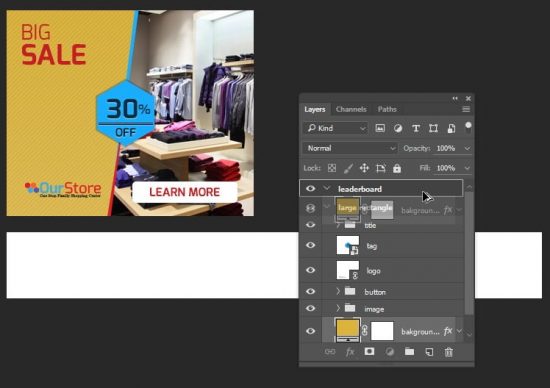The height and width of the screenshot is (388, 550).
Task: Select the button group name
Action: pos(375,292)
